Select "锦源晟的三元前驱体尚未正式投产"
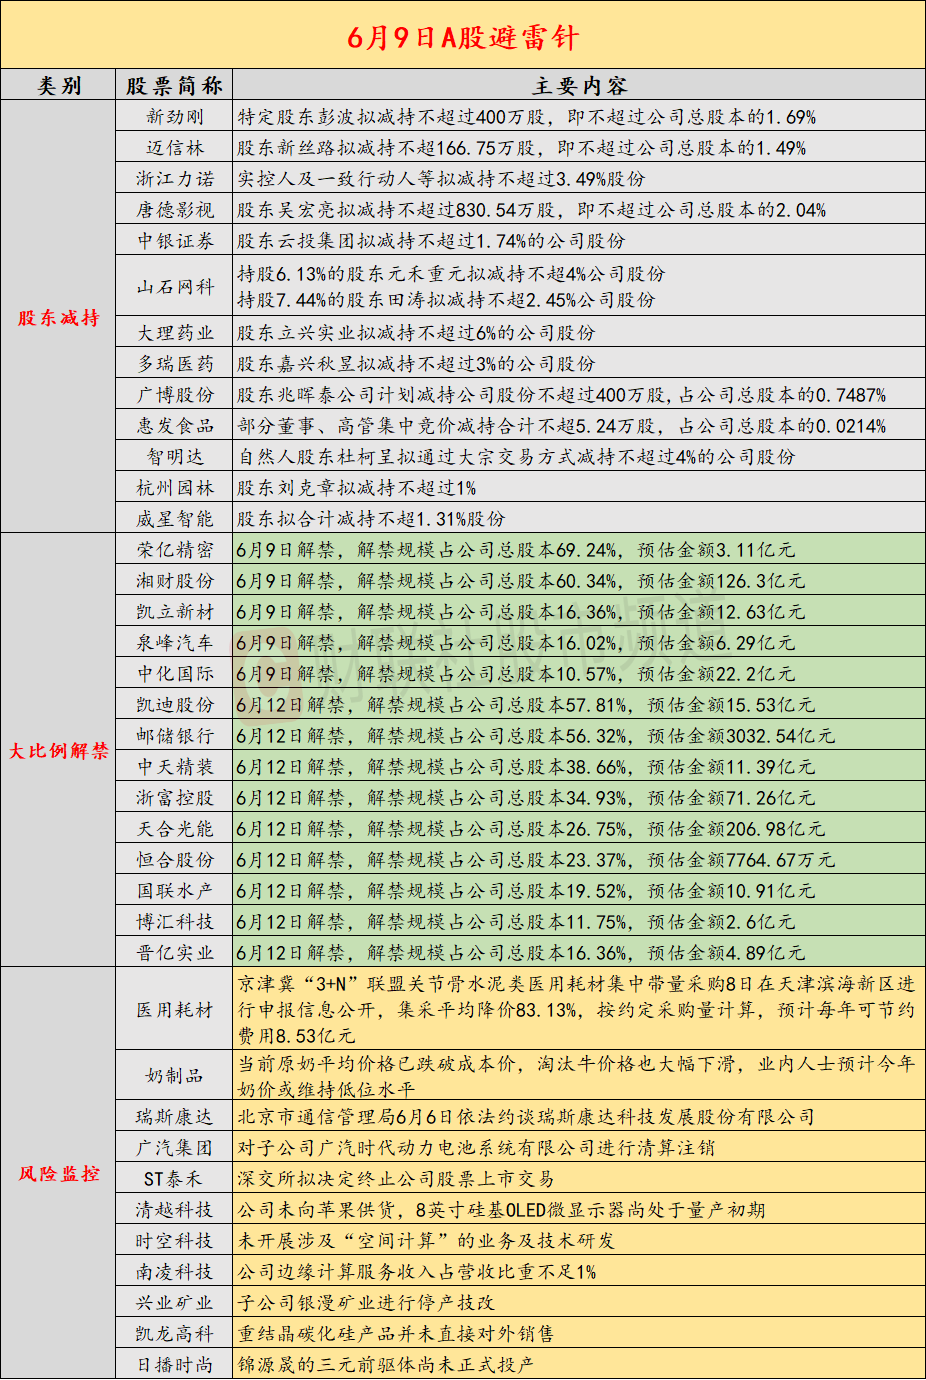 click(386, 1365)
